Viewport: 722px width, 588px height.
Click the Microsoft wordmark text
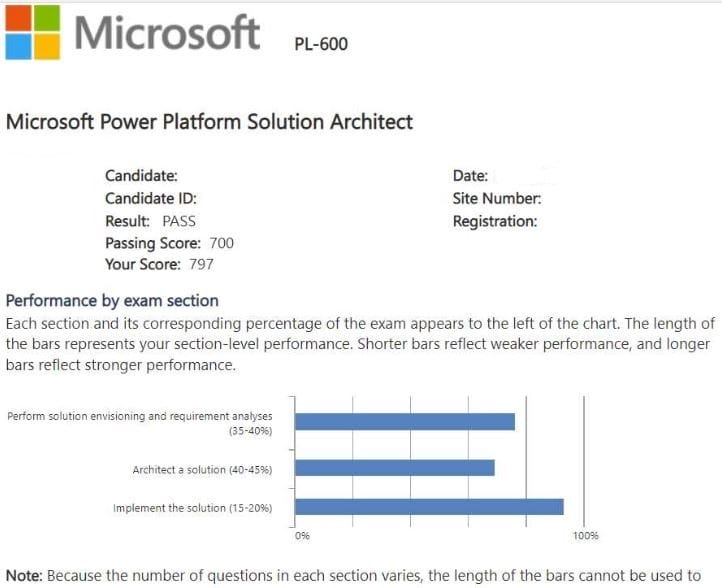pos(167,32)
